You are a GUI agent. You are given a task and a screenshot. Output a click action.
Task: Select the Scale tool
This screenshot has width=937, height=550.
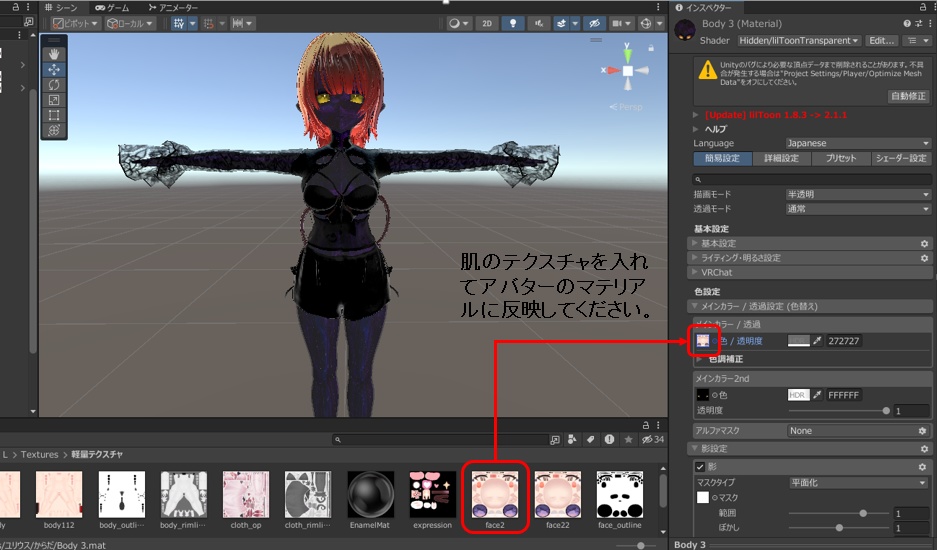[x=54, y=100]
